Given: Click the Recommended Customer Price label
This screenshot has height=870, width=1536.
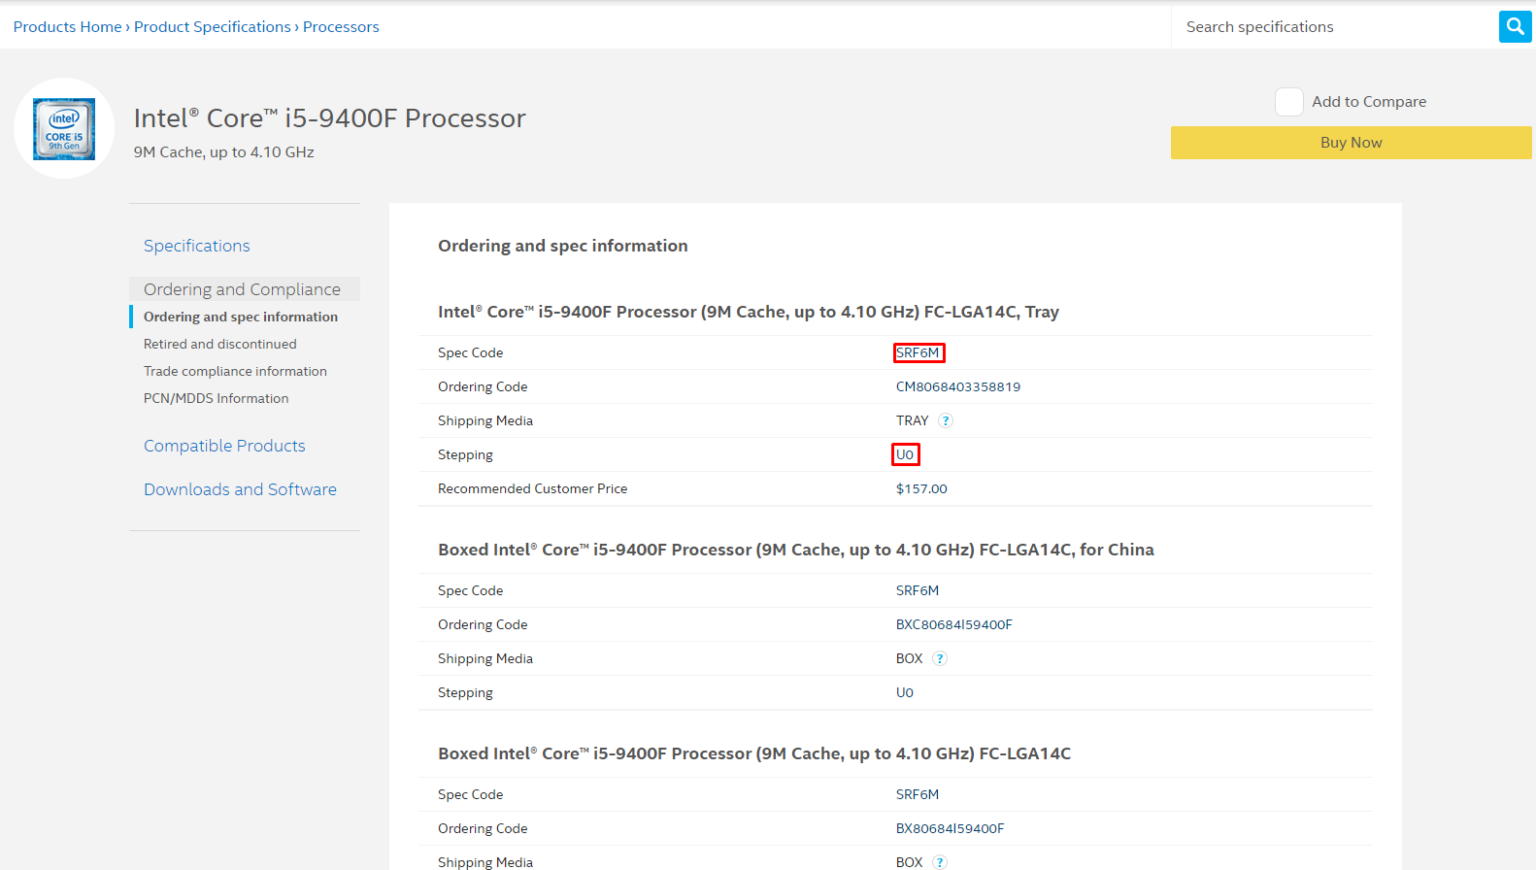Looking at the screenshot, I should [533, 489].
